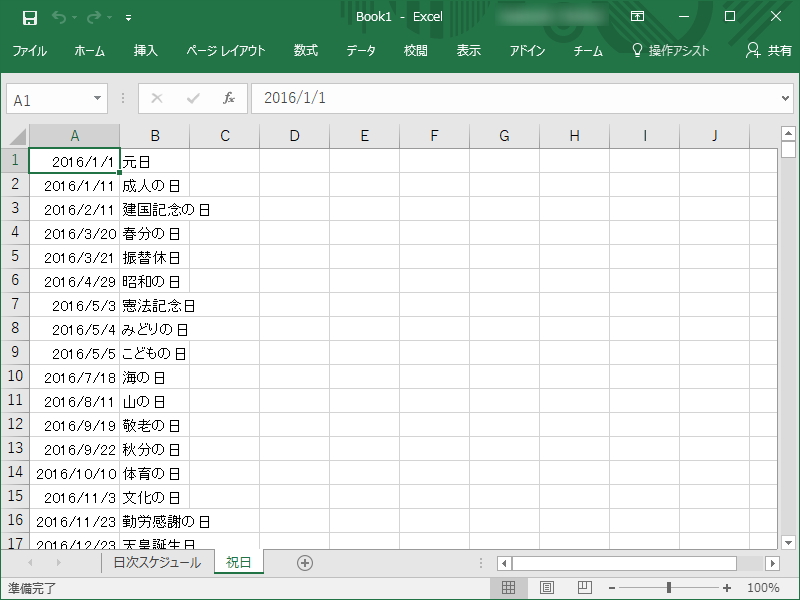
Task: Click the Undo arrow icon
Action: 59,18
